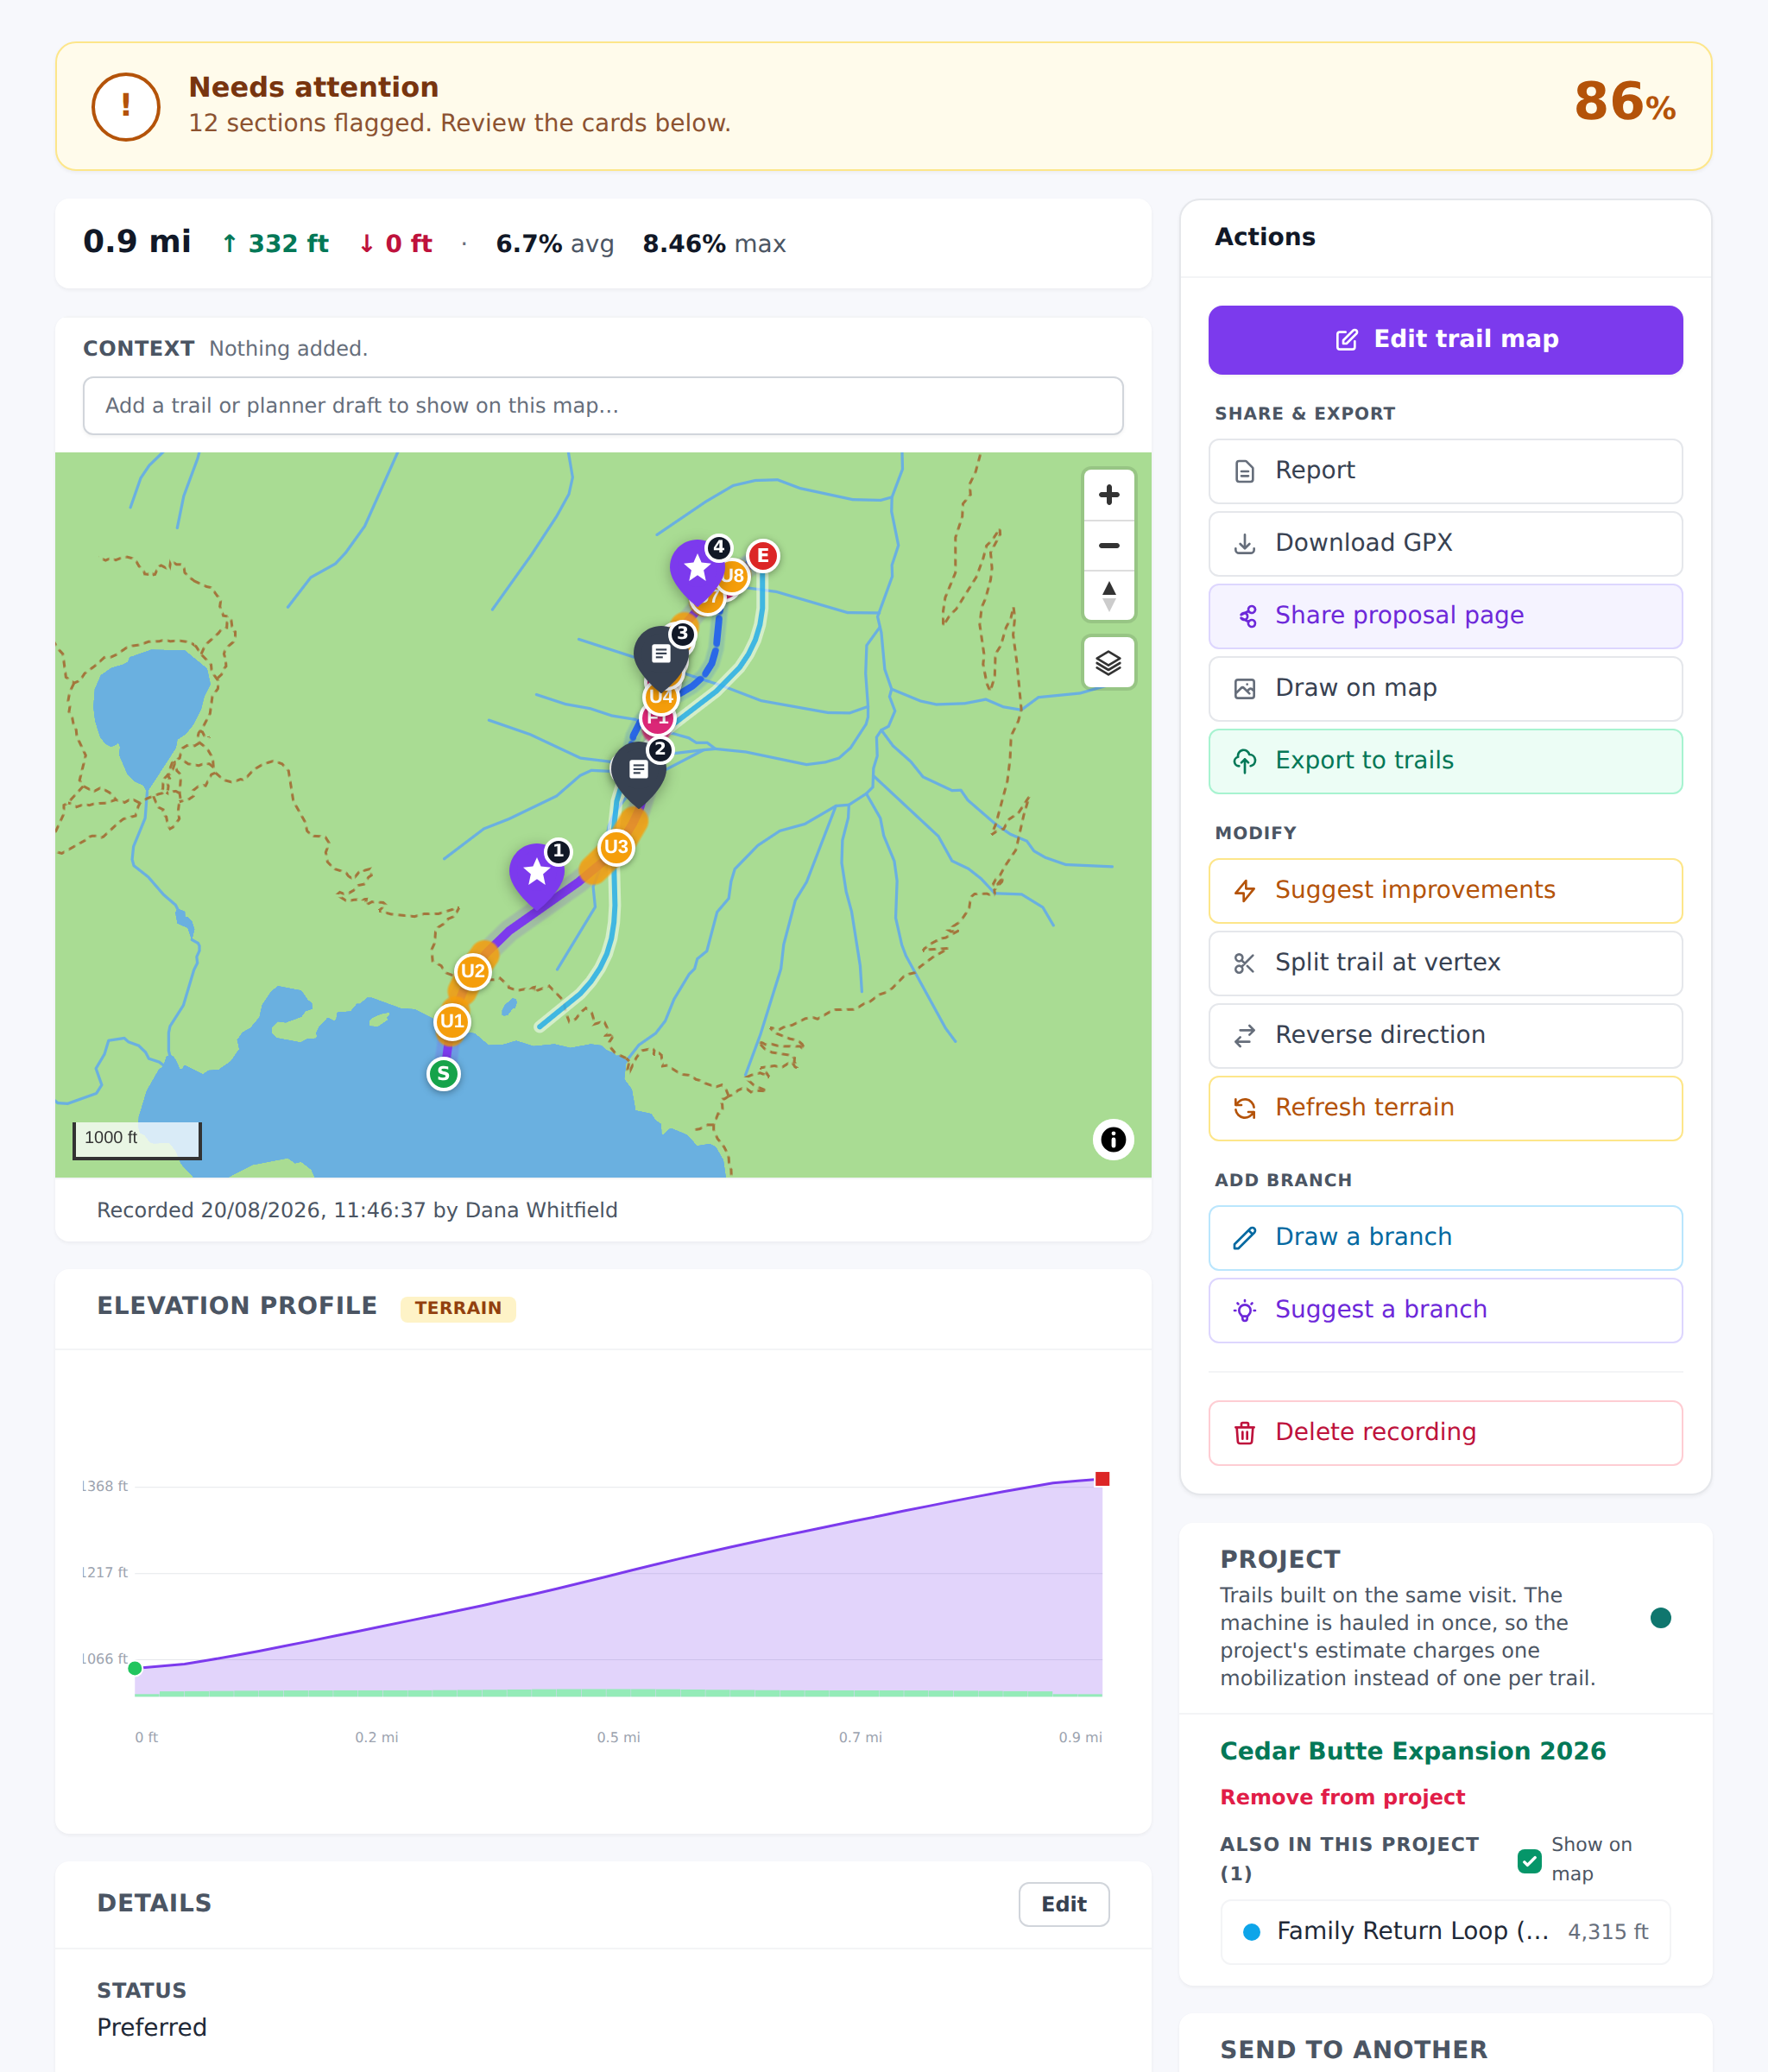Refresh terrain data
The width and height of the screenshot is (1768, 2072).
click(x=1445, y=1108)
